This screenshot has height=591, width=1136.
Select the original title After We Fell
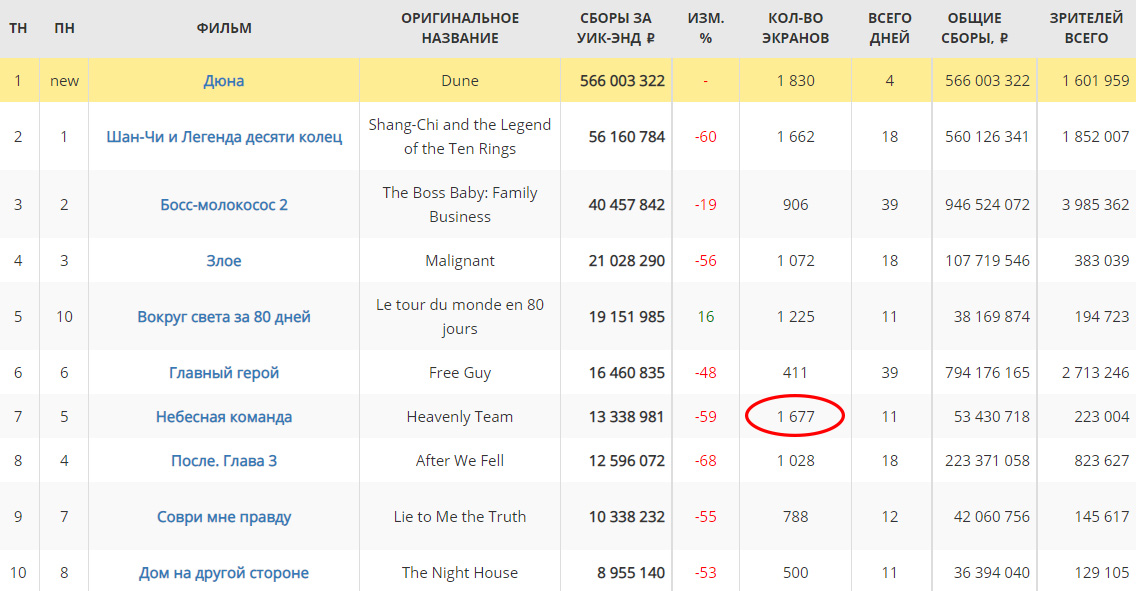460,461
